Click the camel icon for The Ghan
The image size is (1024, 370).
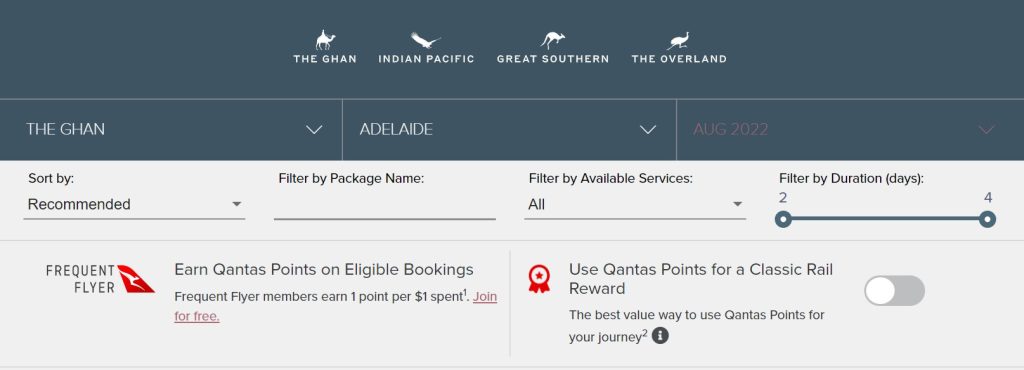tap(325, 40)
